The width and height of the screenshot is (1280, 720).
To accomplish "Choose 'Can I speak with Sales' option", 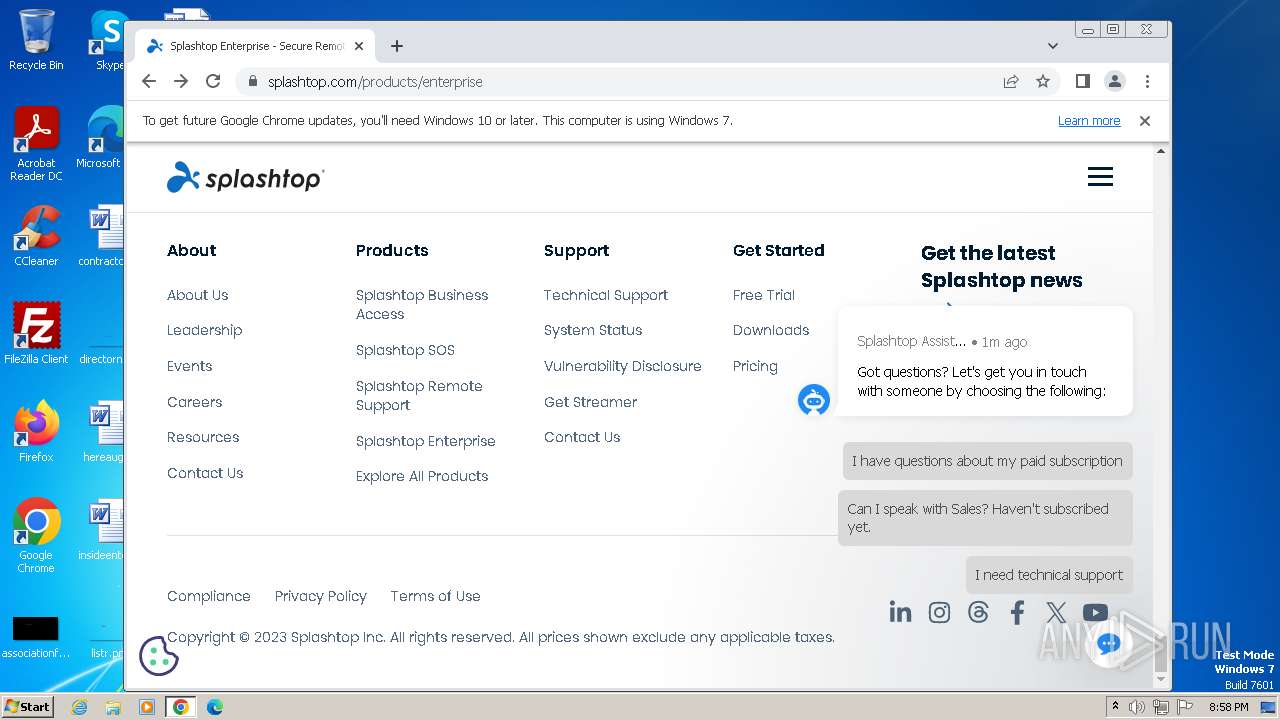I will click(985, 518).
